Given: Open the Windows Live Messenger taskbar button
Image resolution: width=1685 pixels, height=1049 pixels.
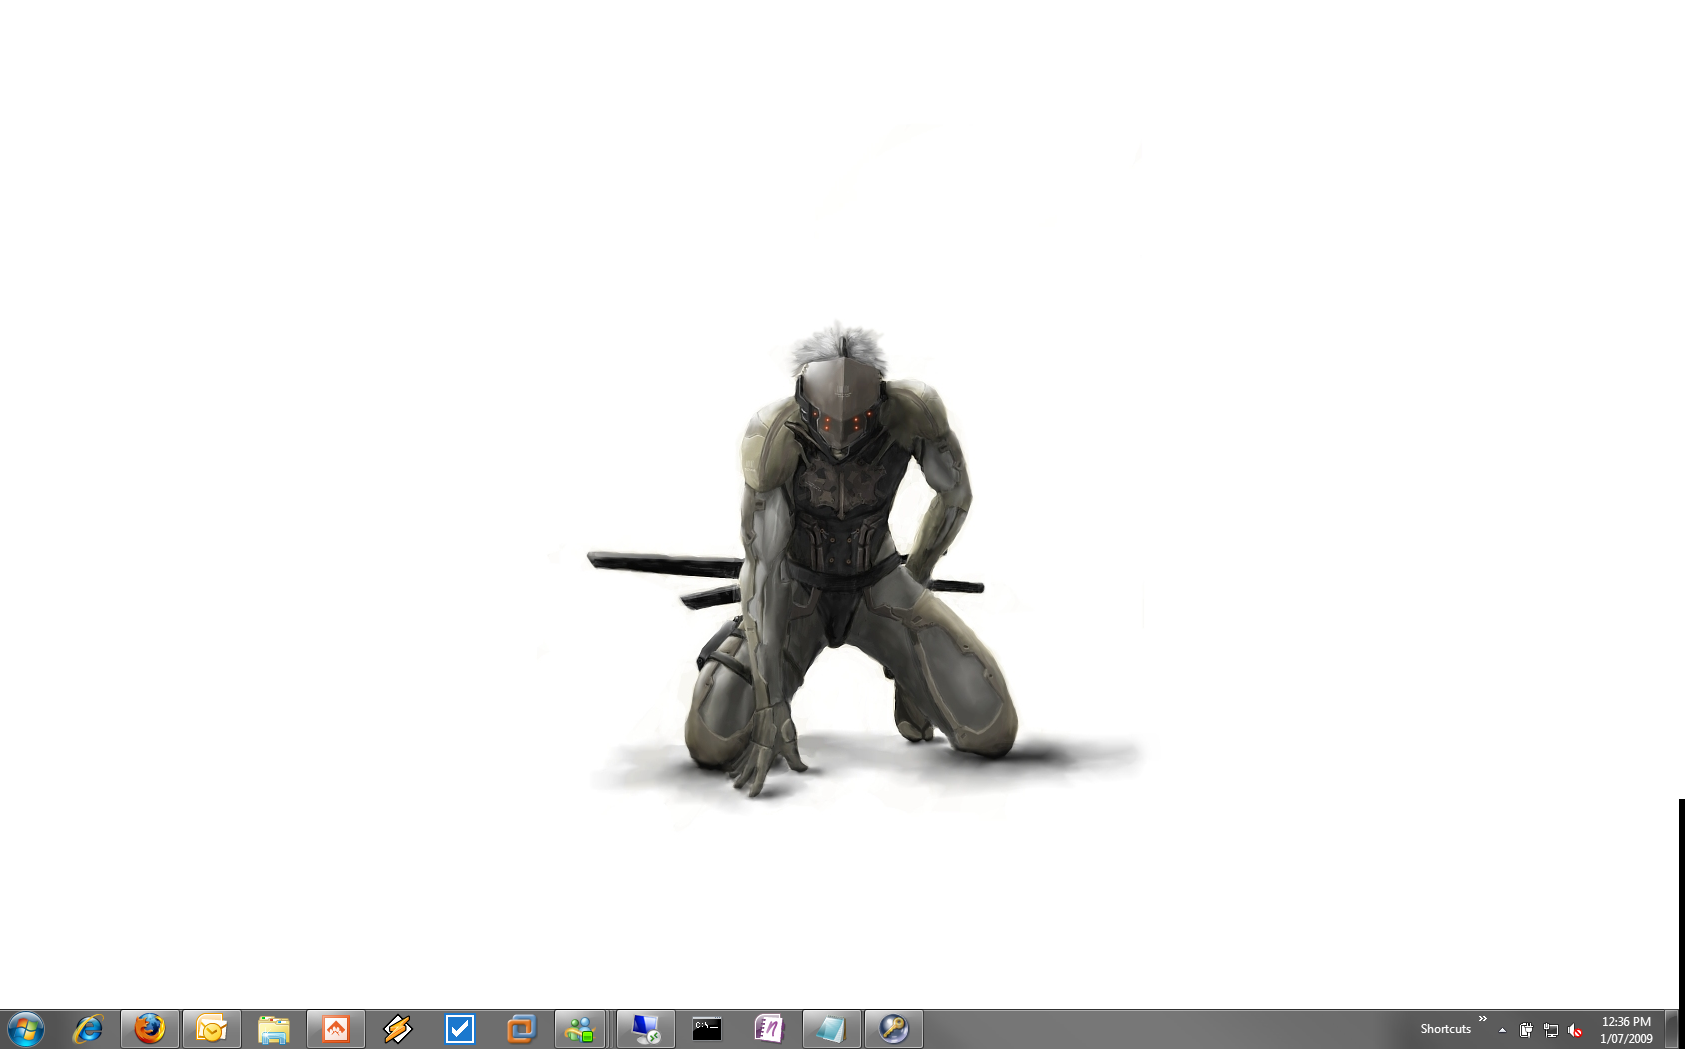Looking at the screenshot, I should pyautogui.click(x=580, y=1029).
